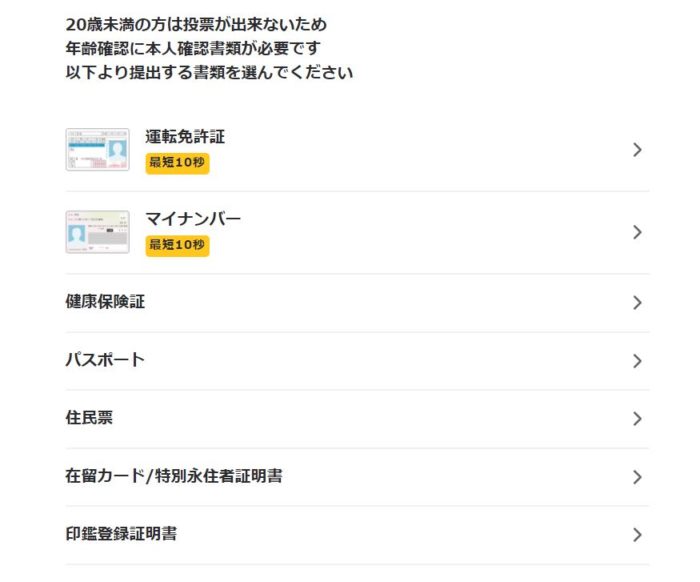The width and height of the screenshot is (700, 582).
Task: Click the portrait photo on the license thumbnail
Action: (x=118, y=152)
